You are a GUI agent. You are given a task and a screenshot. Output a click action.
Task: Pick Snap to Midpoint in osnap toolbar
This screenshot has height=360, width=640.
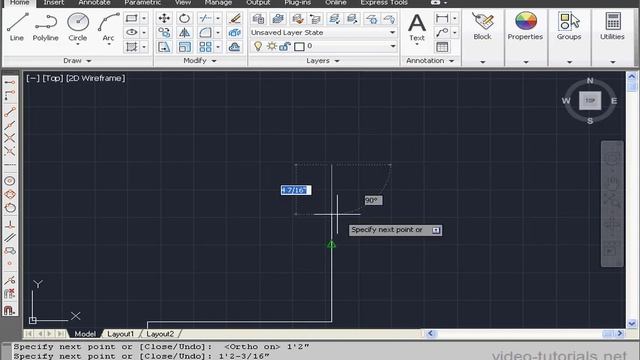click(x=10, y=125)
